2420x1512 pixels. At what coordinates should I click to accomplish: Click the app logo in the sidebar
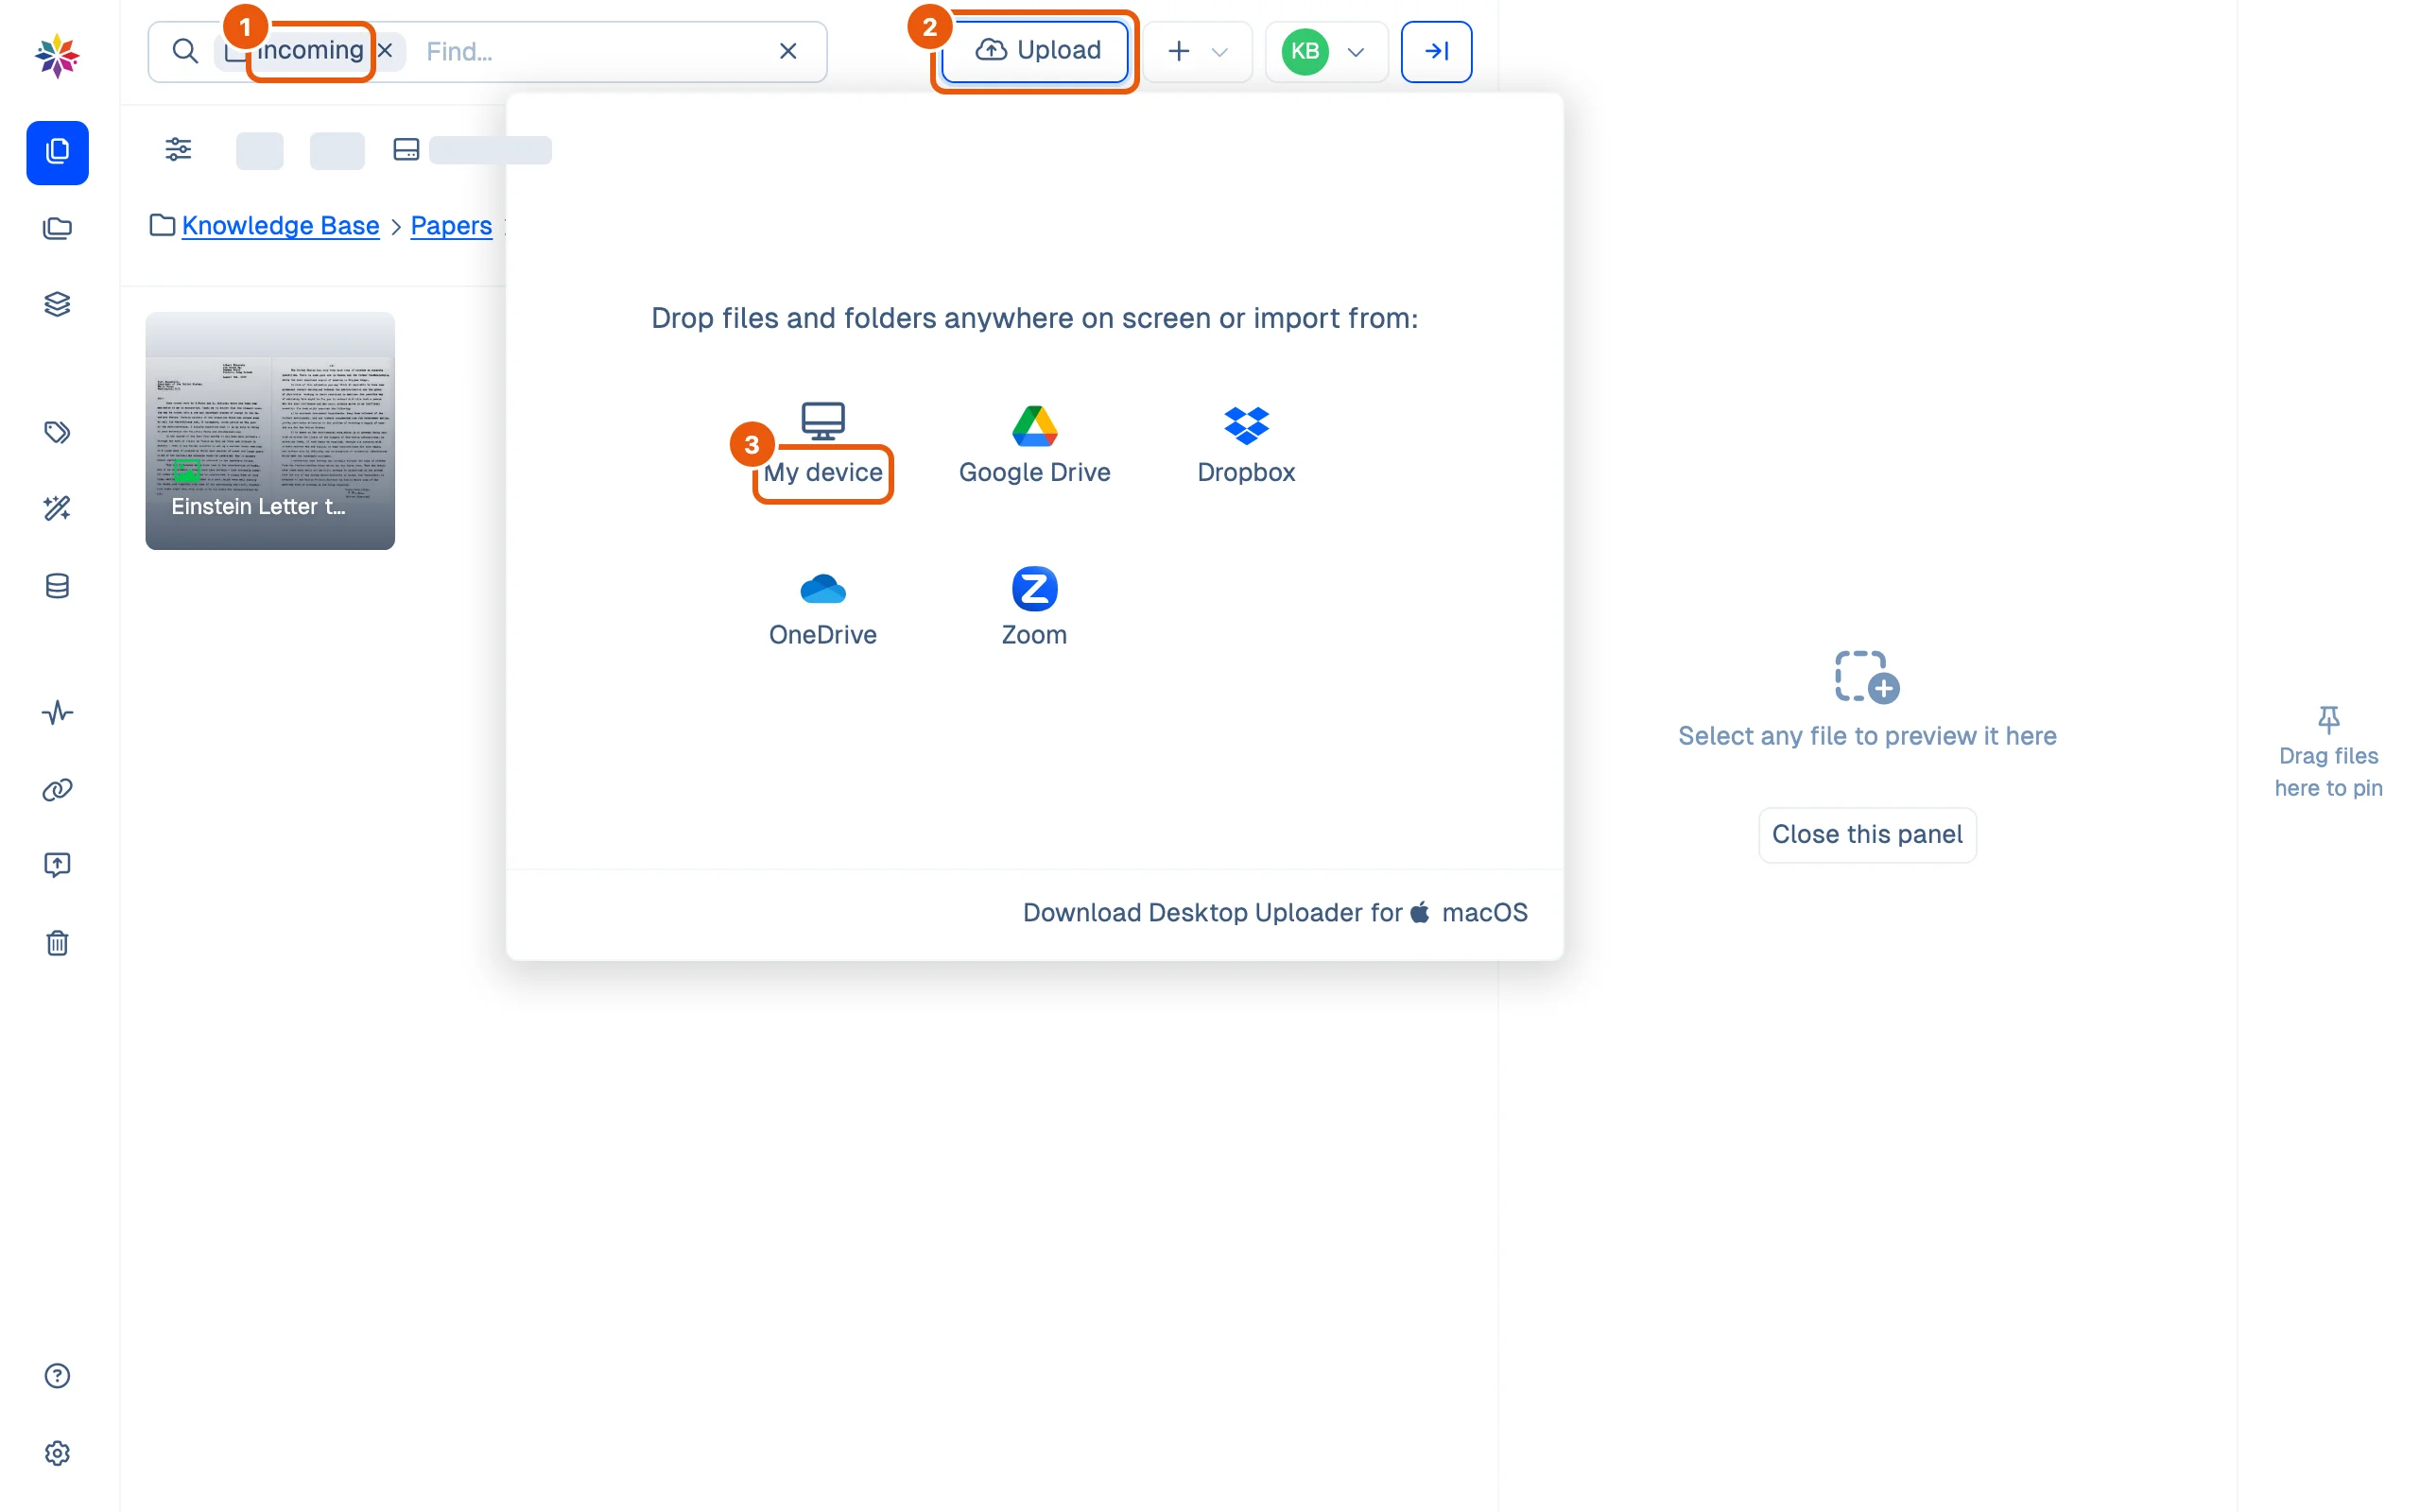pyautogui.click(x=57, y=55)
